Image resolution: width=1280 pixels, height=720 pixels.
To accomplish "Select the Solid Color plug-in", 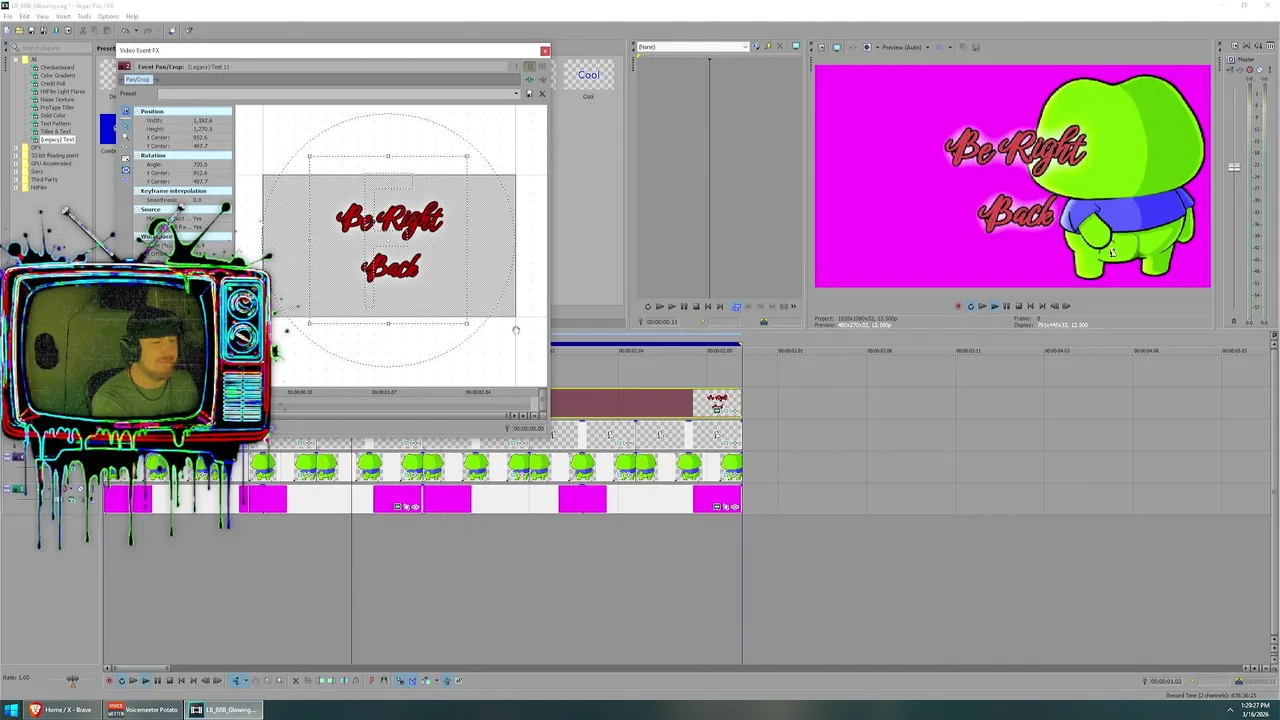I will 53,115.
